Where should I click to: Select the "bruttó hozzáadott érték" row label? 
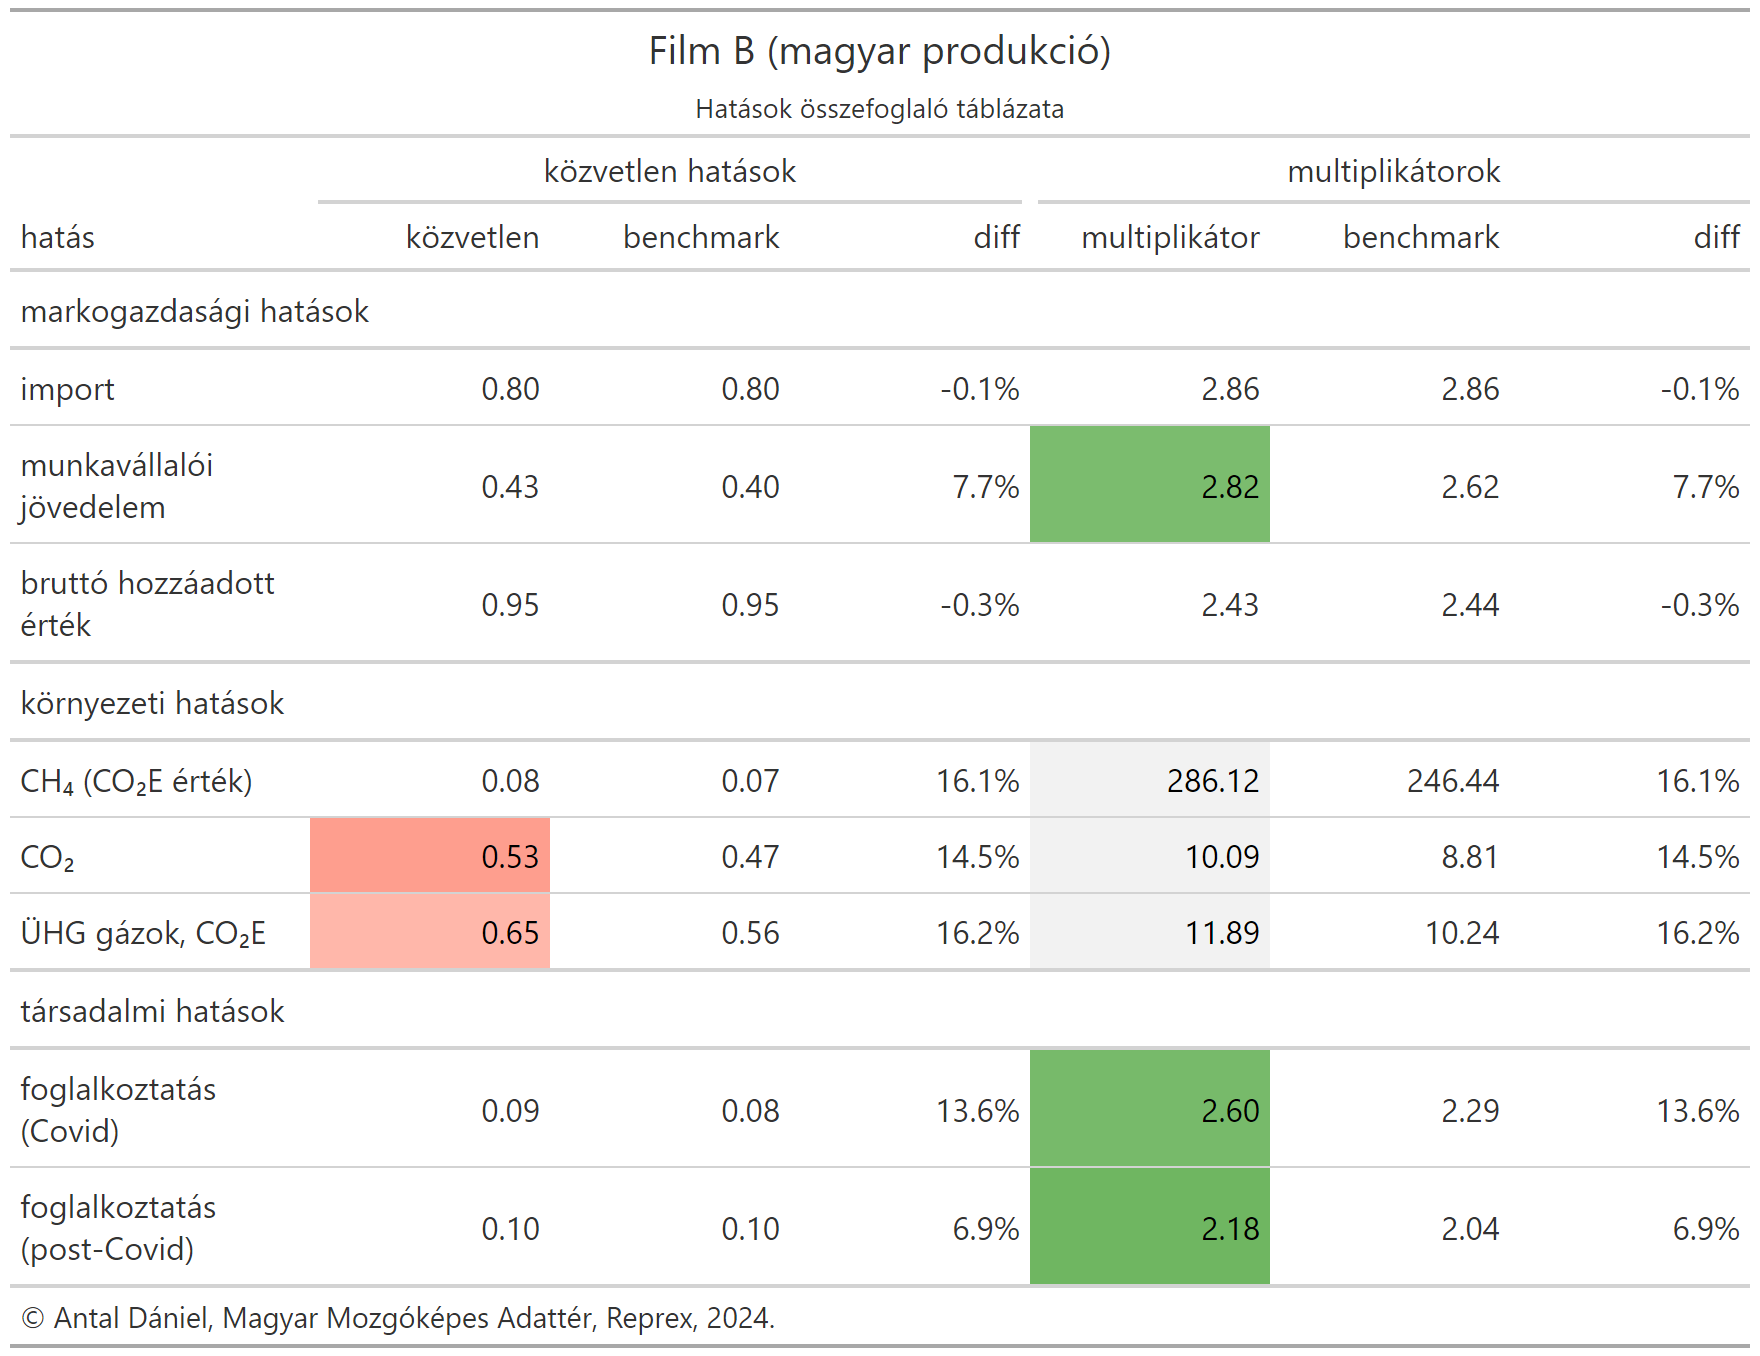pos(147,604)
